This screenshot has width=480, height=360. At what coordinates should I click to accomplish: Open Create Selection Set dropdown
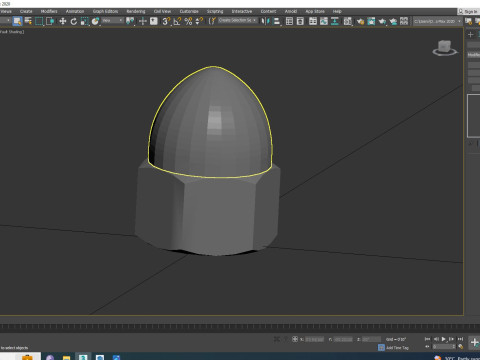pyautogui.click(x=238, y=20)
